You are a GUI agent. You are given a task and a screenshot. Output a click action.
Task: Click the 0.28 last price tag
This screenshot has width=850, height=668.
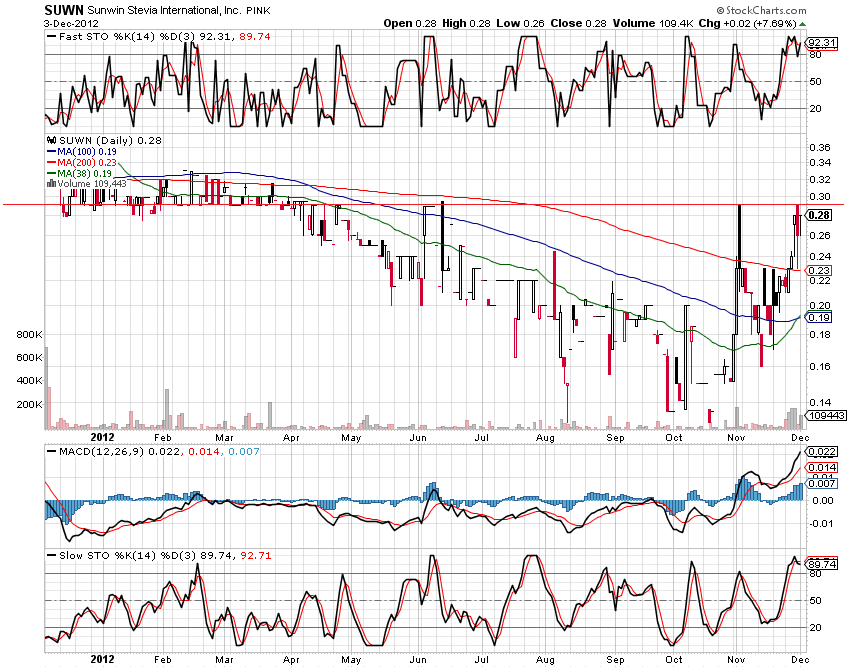pos(819,215)
